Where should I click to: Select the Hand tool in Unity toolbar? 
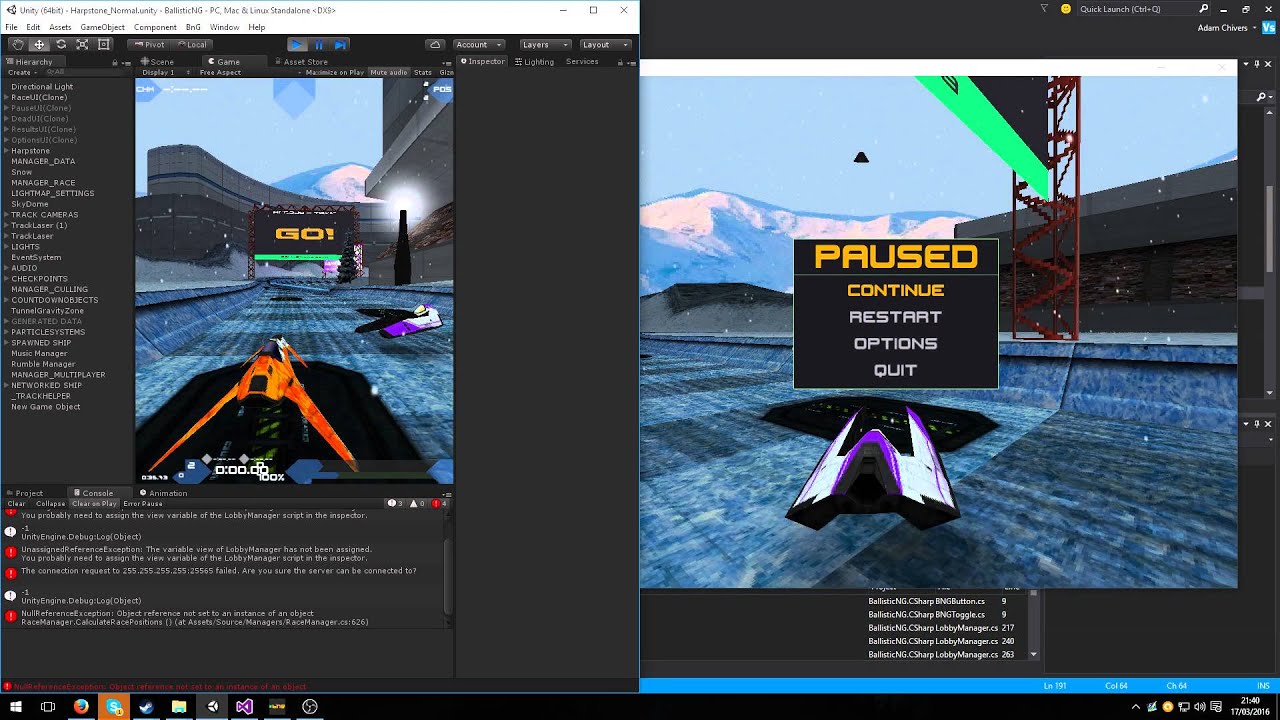[17, 44]
